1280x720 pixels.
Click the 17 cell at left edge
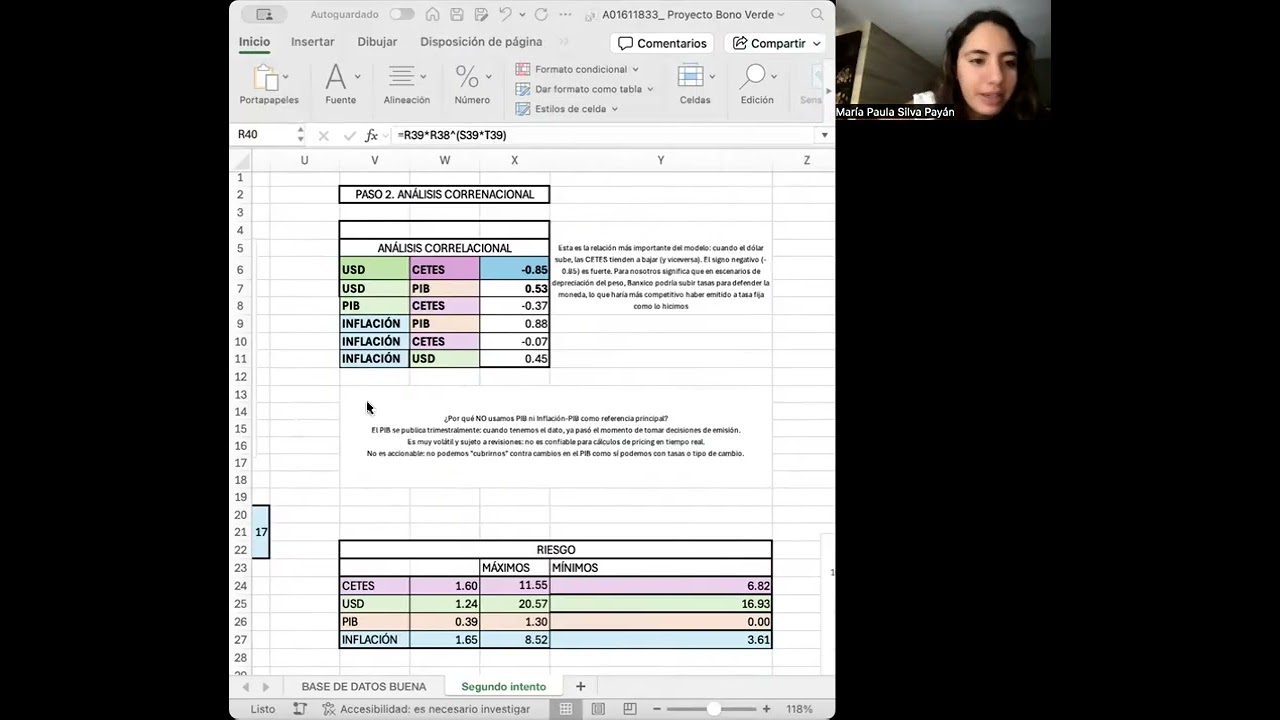[x=261, y=532]
